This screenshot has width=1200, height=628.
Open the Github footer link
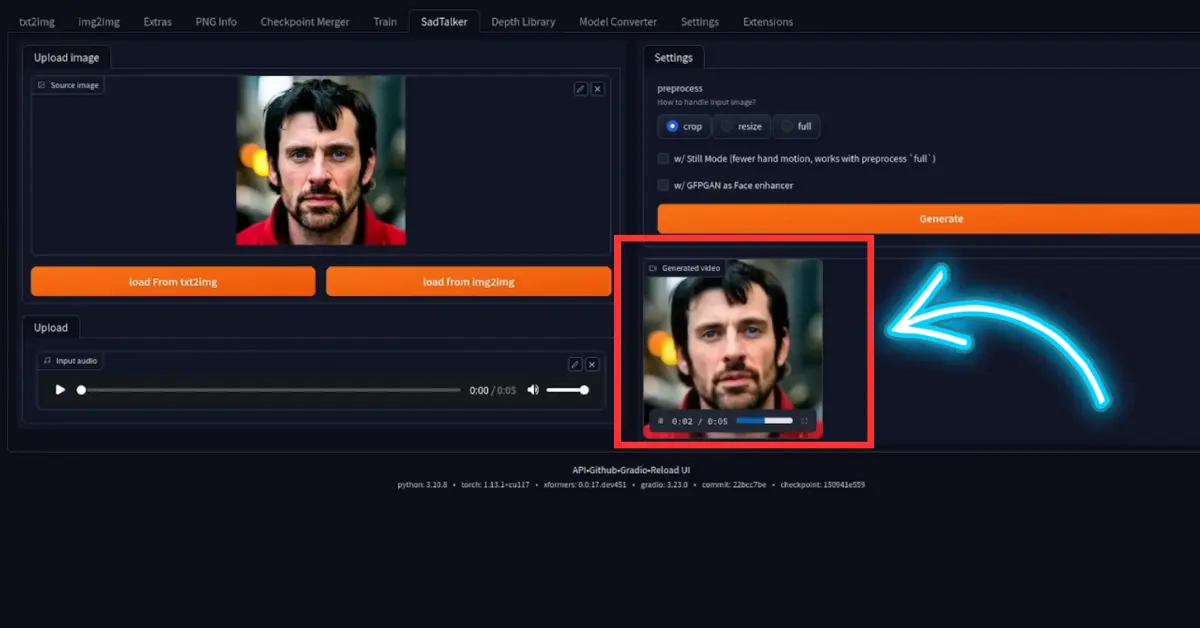pos(601,469)
